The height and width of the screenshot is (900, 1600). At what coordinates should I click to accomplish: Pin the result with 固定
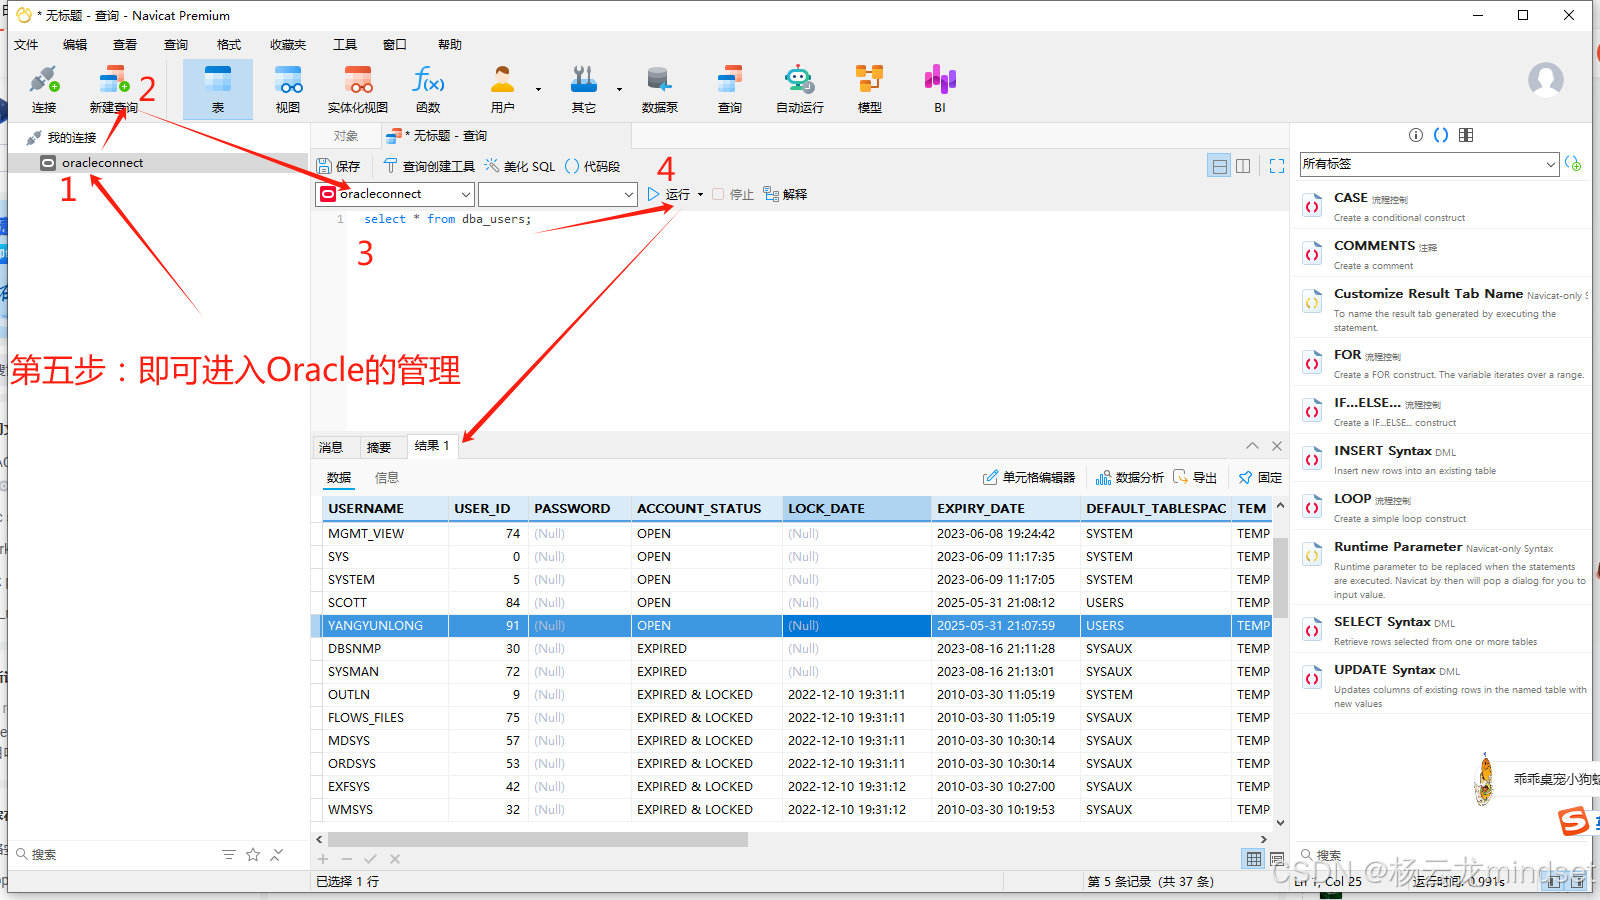pyautogui.click(x=1260, y=478)
